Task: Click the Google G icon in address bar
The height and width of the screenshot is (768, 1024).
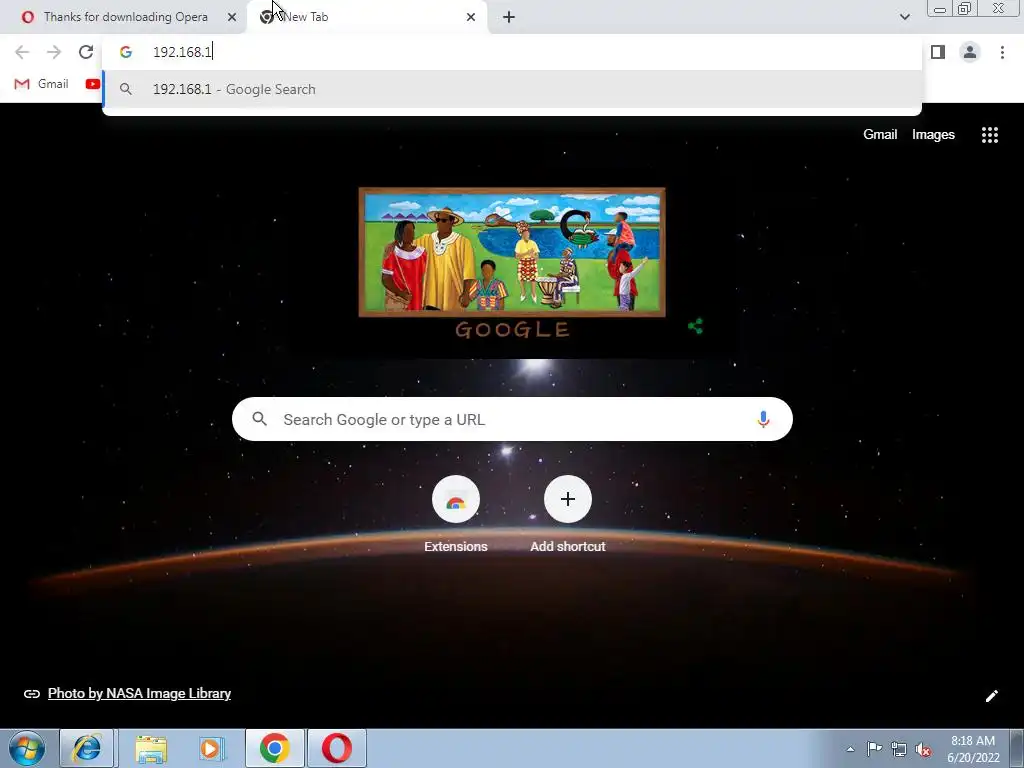Action: (x=125, y=52)
